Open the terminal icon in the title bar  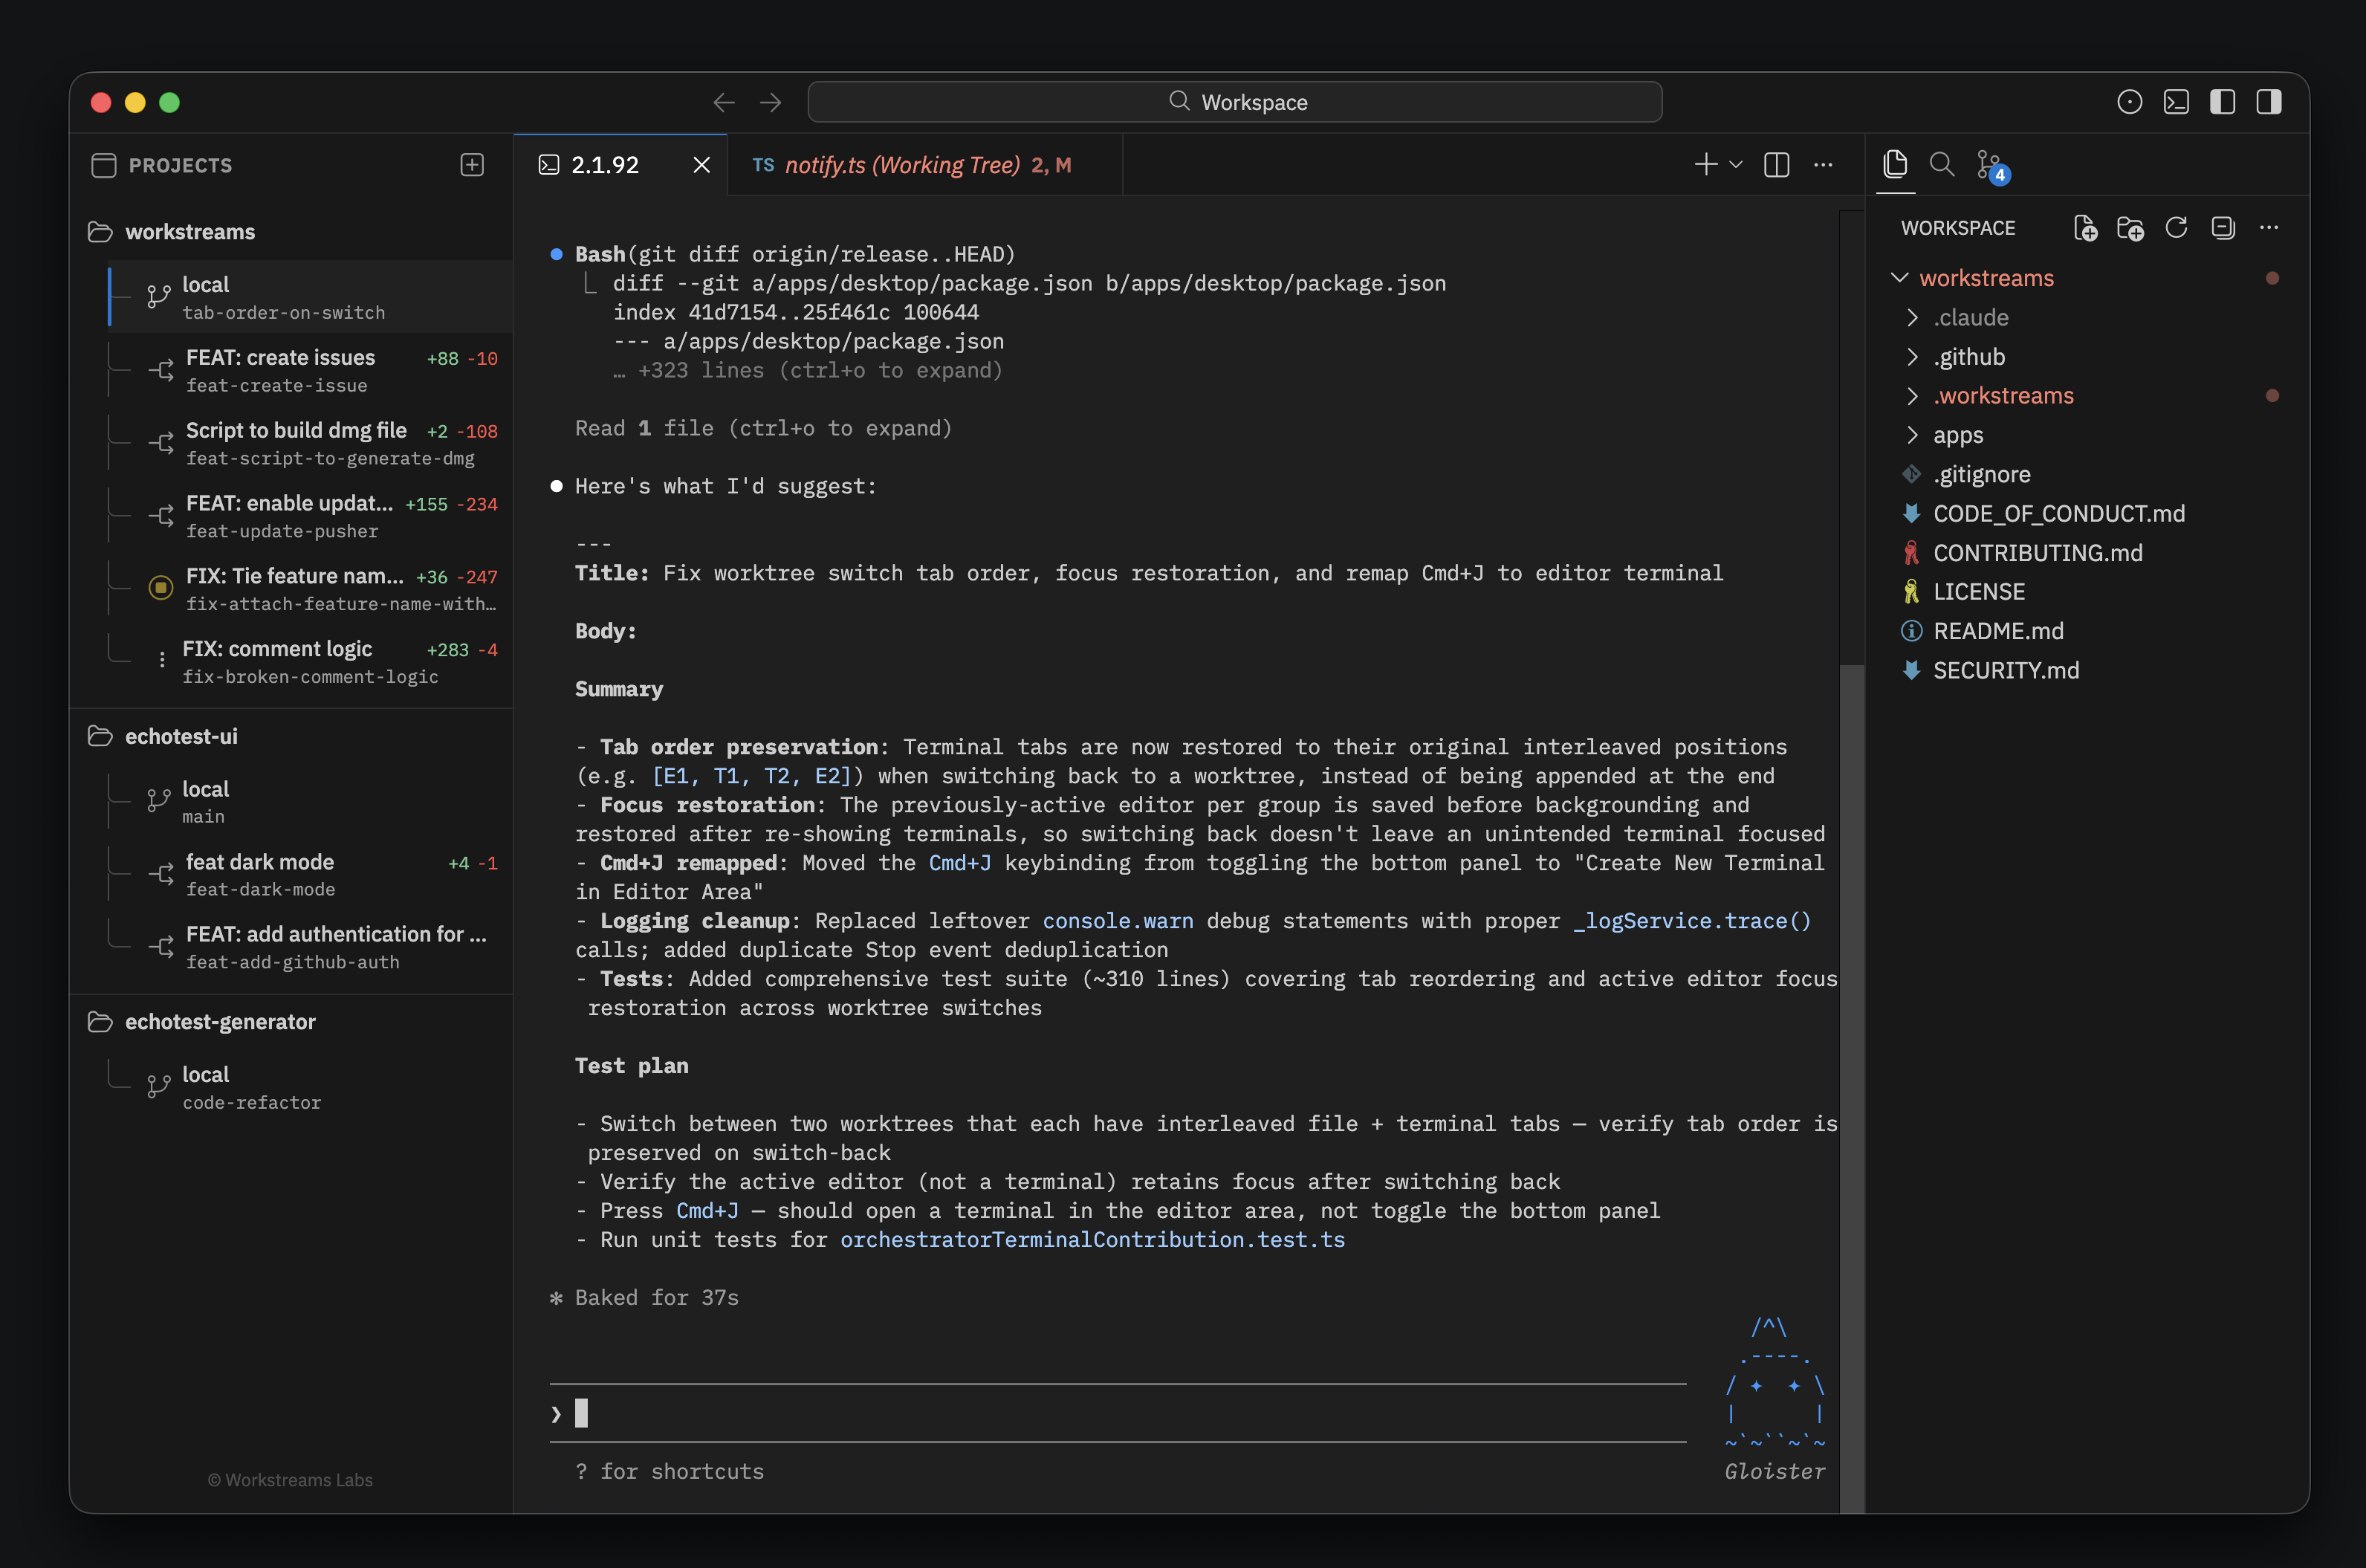tap(2176, 101)
